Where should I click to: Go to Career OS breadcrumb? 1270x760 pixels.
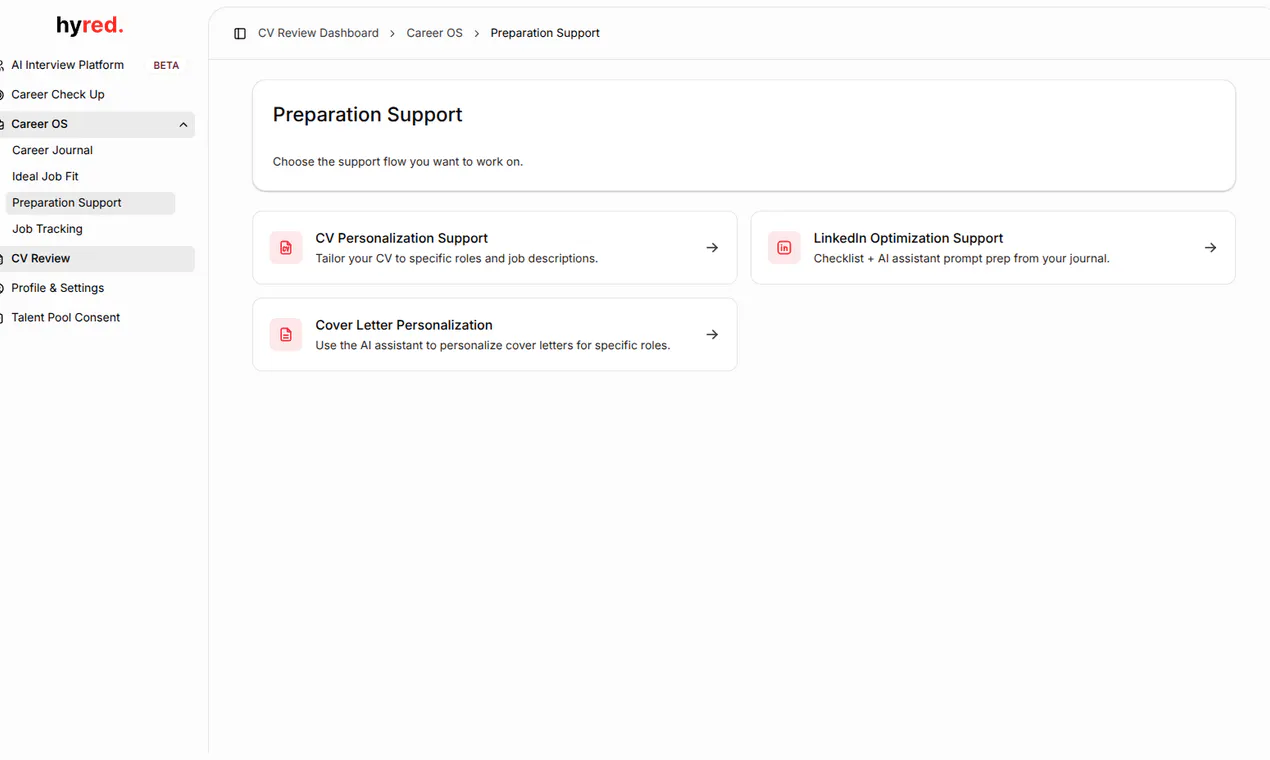point(435,33)
